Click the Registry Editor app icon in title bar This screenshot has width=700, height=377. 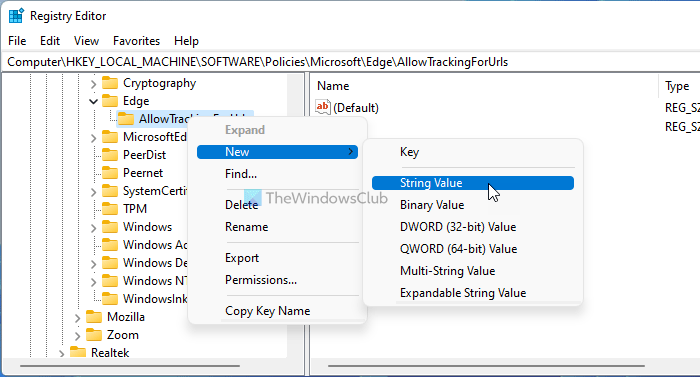(16, 16)
